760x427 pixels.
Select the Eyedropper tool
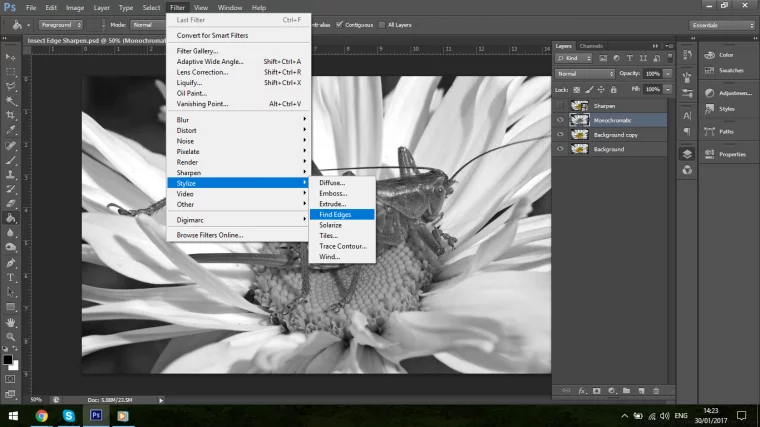(x=10, y=130)
